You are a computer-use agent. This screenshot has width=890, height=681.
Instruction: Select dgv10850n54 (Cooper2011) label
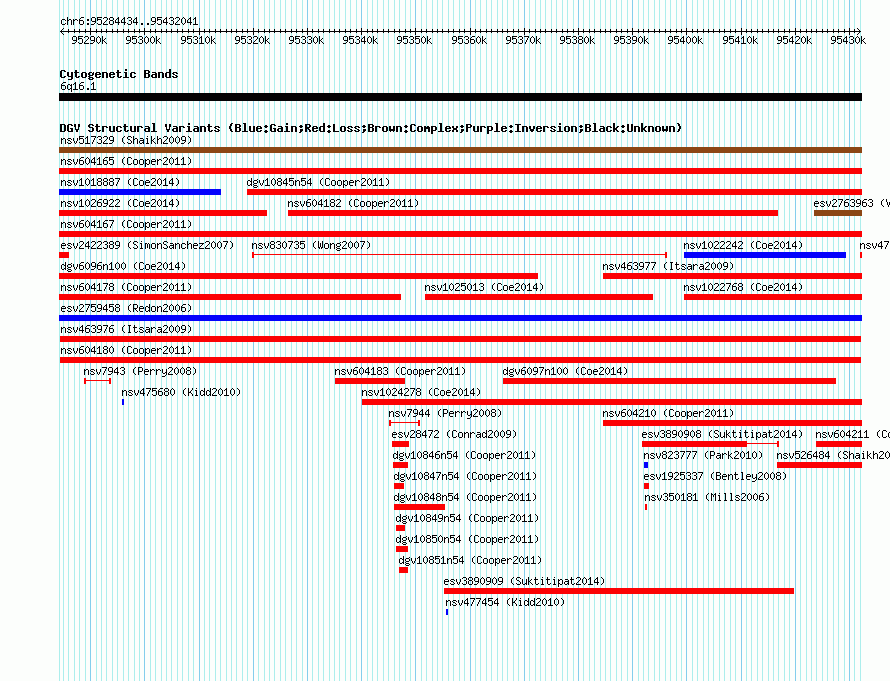(467, 539)
